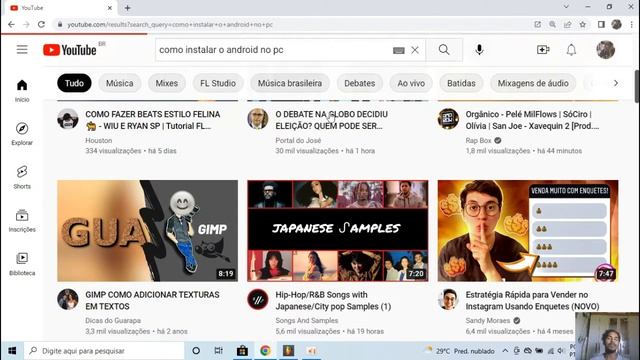
Task: Open Inscrições in the sidebar
Action: pyautogui.click(x=22, y=220)
